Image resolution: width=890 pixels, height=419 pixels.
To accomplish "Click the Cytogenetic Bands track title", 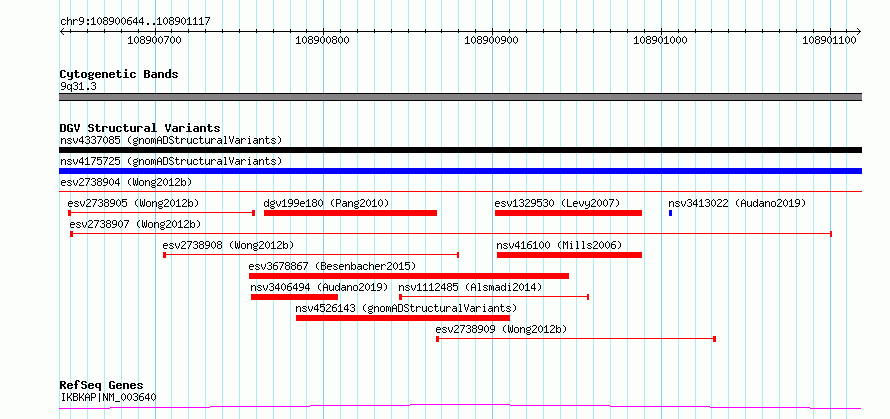I will coord(119,74).
